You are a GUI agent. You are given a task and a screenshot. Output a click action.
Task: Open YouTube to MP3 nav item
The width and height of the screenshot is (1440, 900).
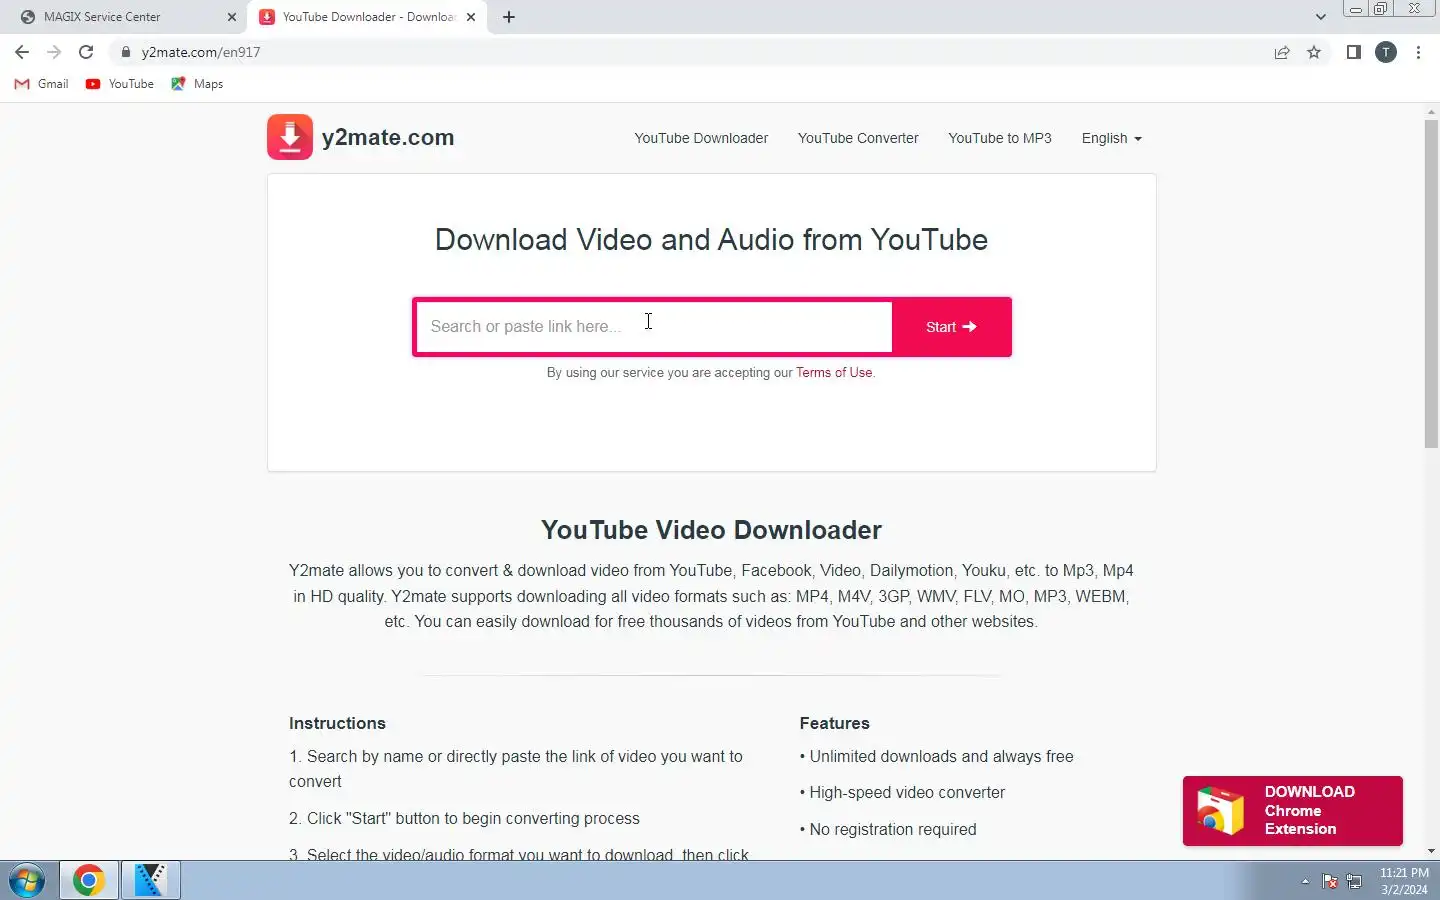click(1000, 138)
